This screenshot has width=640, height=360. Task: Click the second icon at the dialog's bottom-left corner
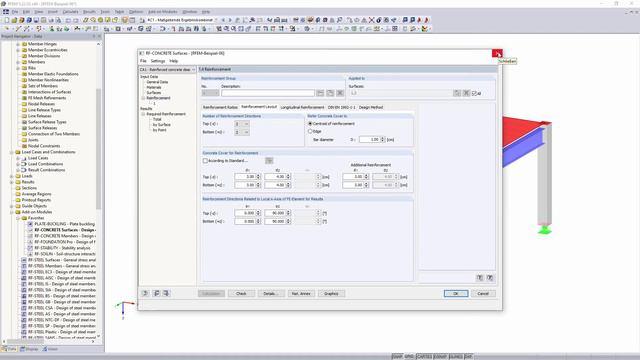156,293
